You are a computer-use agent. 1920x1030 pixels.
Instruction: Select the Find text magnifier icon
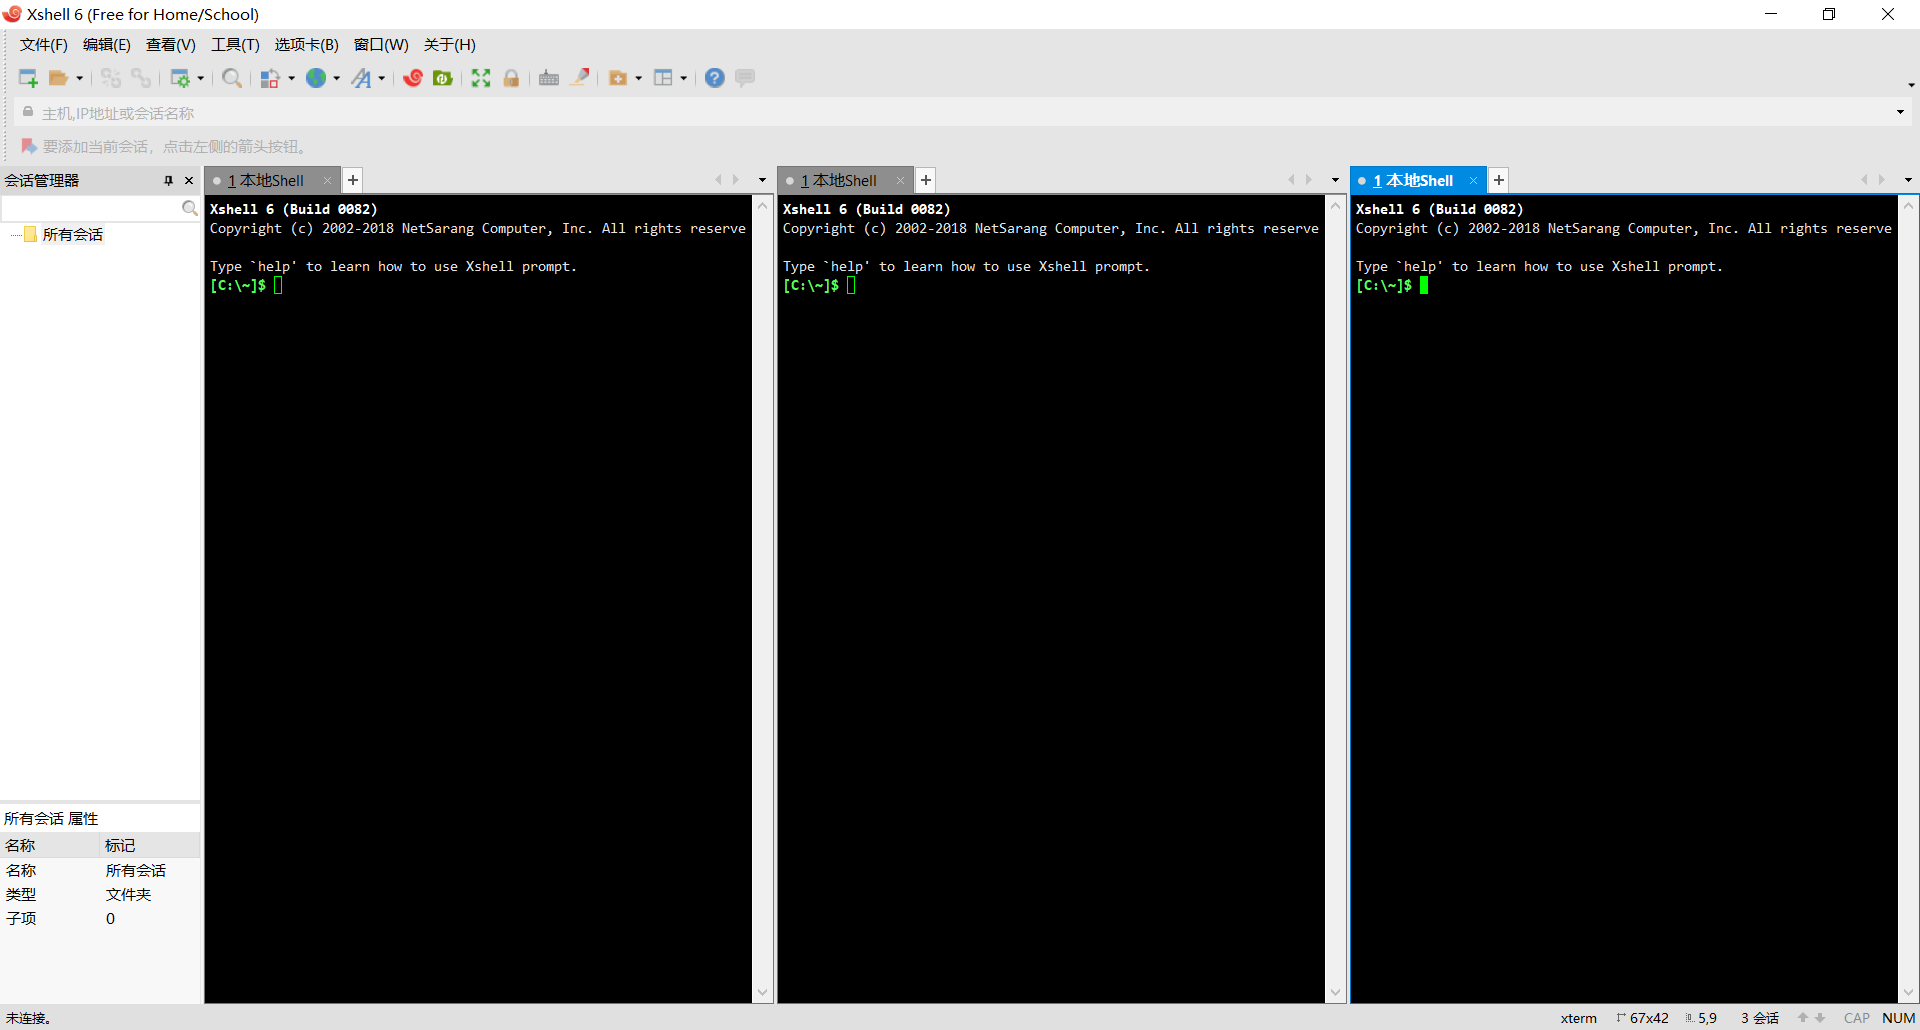[x=232, y=77]
